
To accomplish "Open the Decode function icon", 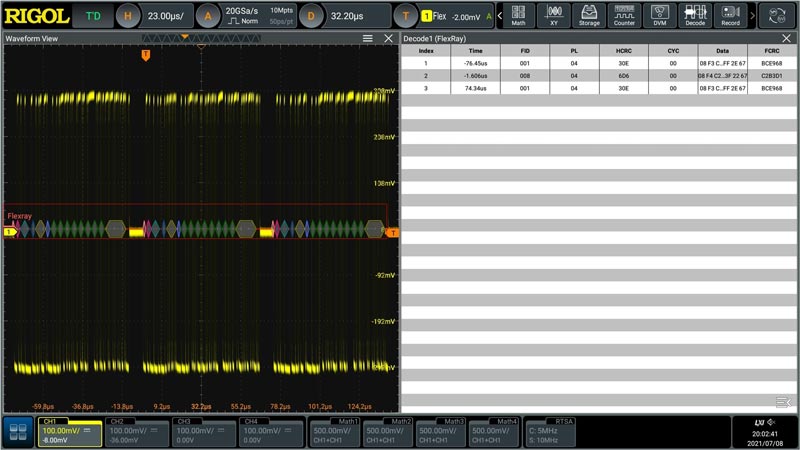I will [695, 16].
